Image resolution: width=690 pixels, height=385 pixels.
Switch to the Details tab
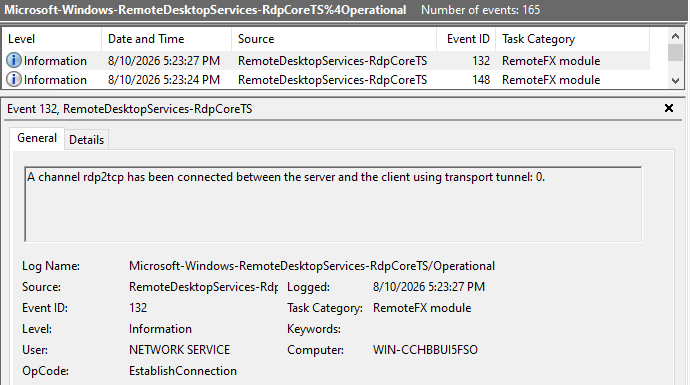(x=87, y=139)
